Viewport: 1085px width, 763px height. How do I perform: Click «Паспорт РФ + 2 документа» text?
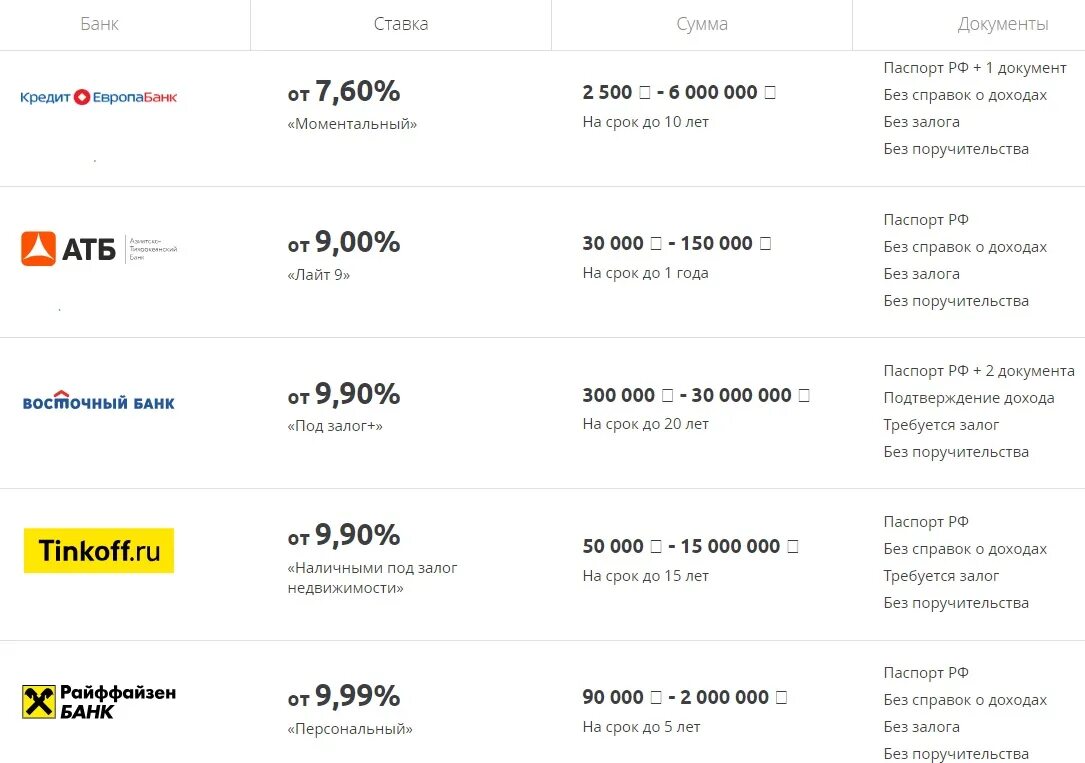point(979,371)
